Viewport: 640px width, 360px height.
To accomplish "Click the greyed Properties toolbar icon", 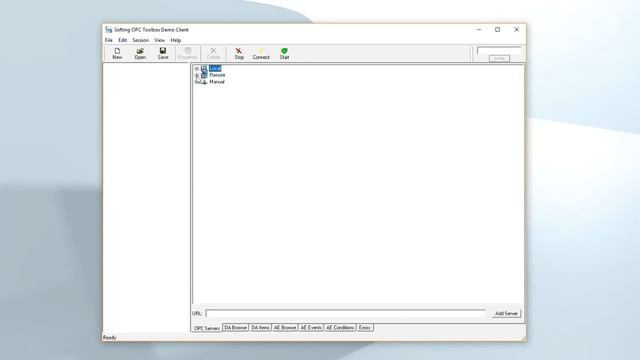I will 188,51.
